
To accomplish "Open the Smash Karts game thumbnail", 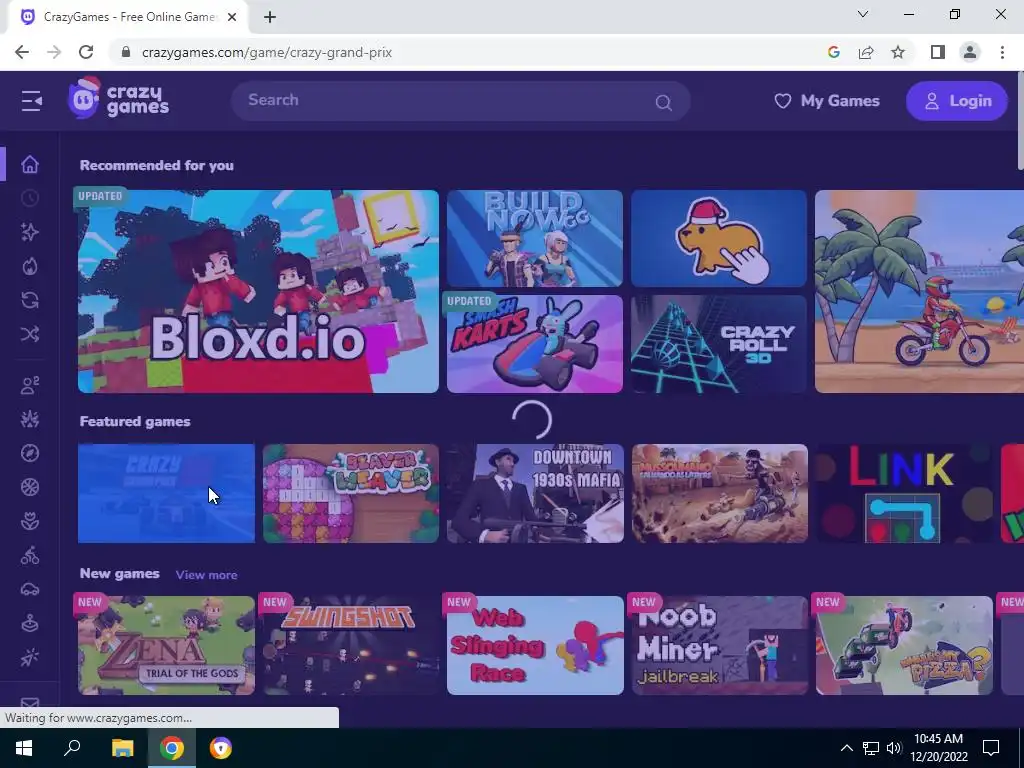I will pos(535,344).
